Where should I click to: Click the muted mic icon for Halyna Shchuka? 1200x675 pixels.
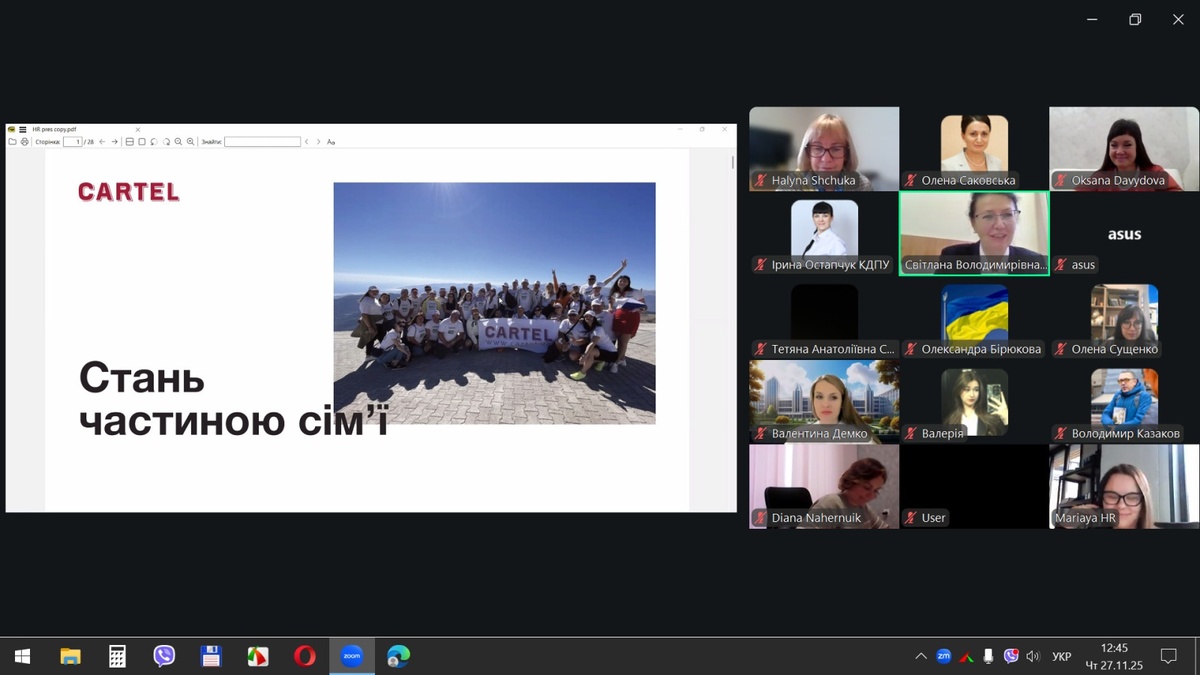761,181
